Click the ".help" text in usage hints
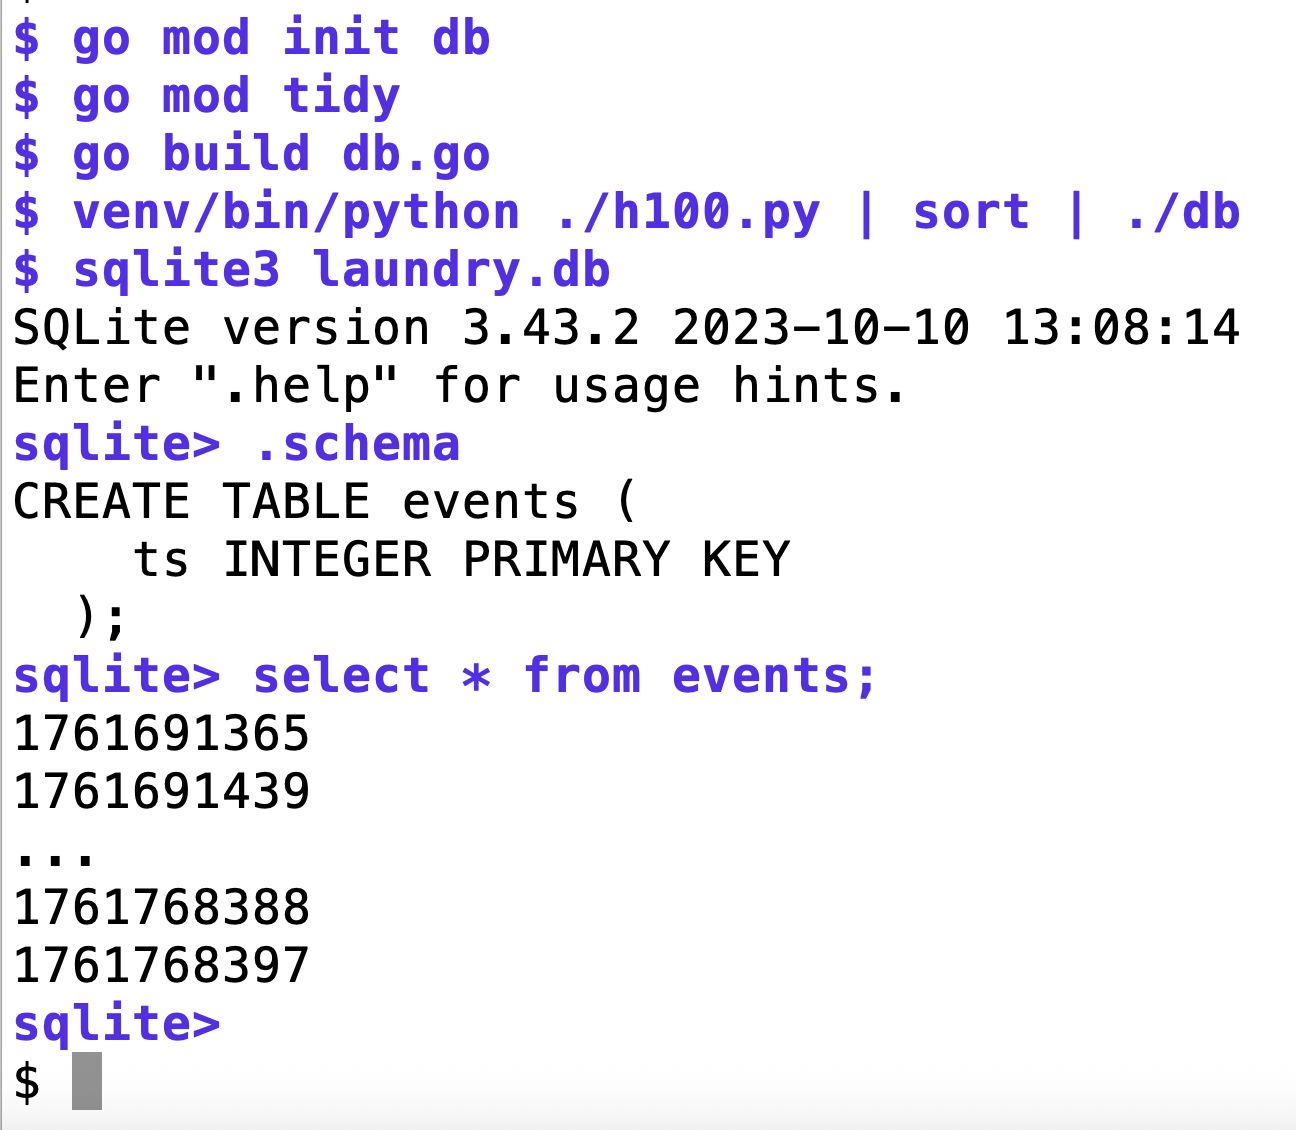The image size is (1296, 1130). tap(296, 387)
